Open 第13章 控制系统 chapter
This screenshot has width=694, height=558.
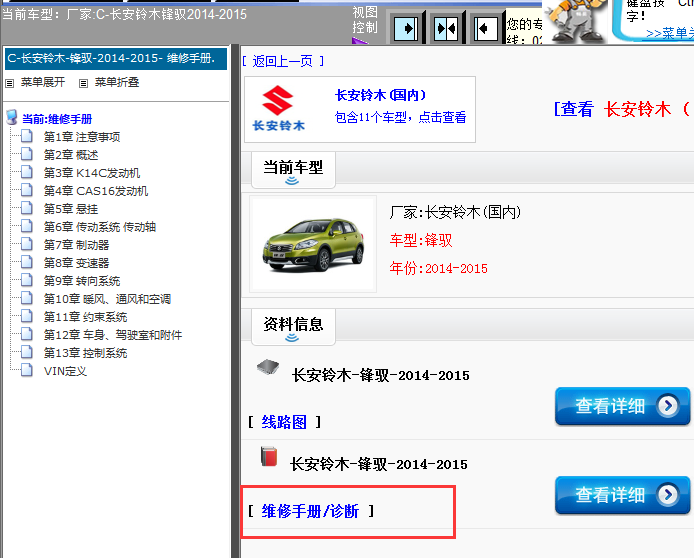pos(85,353)
